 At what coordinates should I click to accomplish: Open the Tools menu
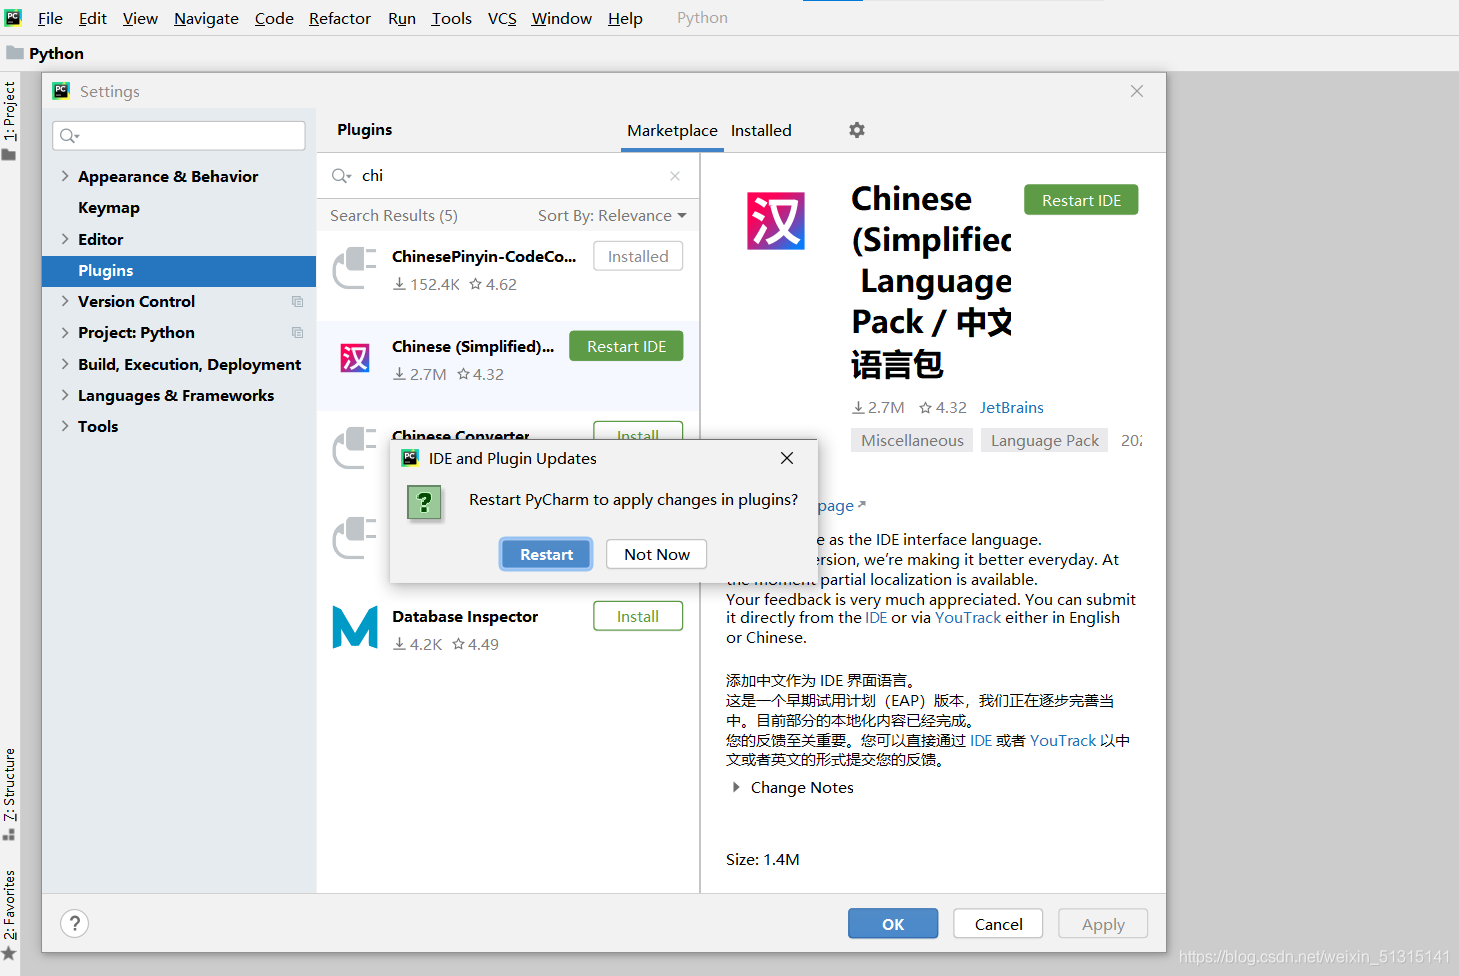(451, 18)
